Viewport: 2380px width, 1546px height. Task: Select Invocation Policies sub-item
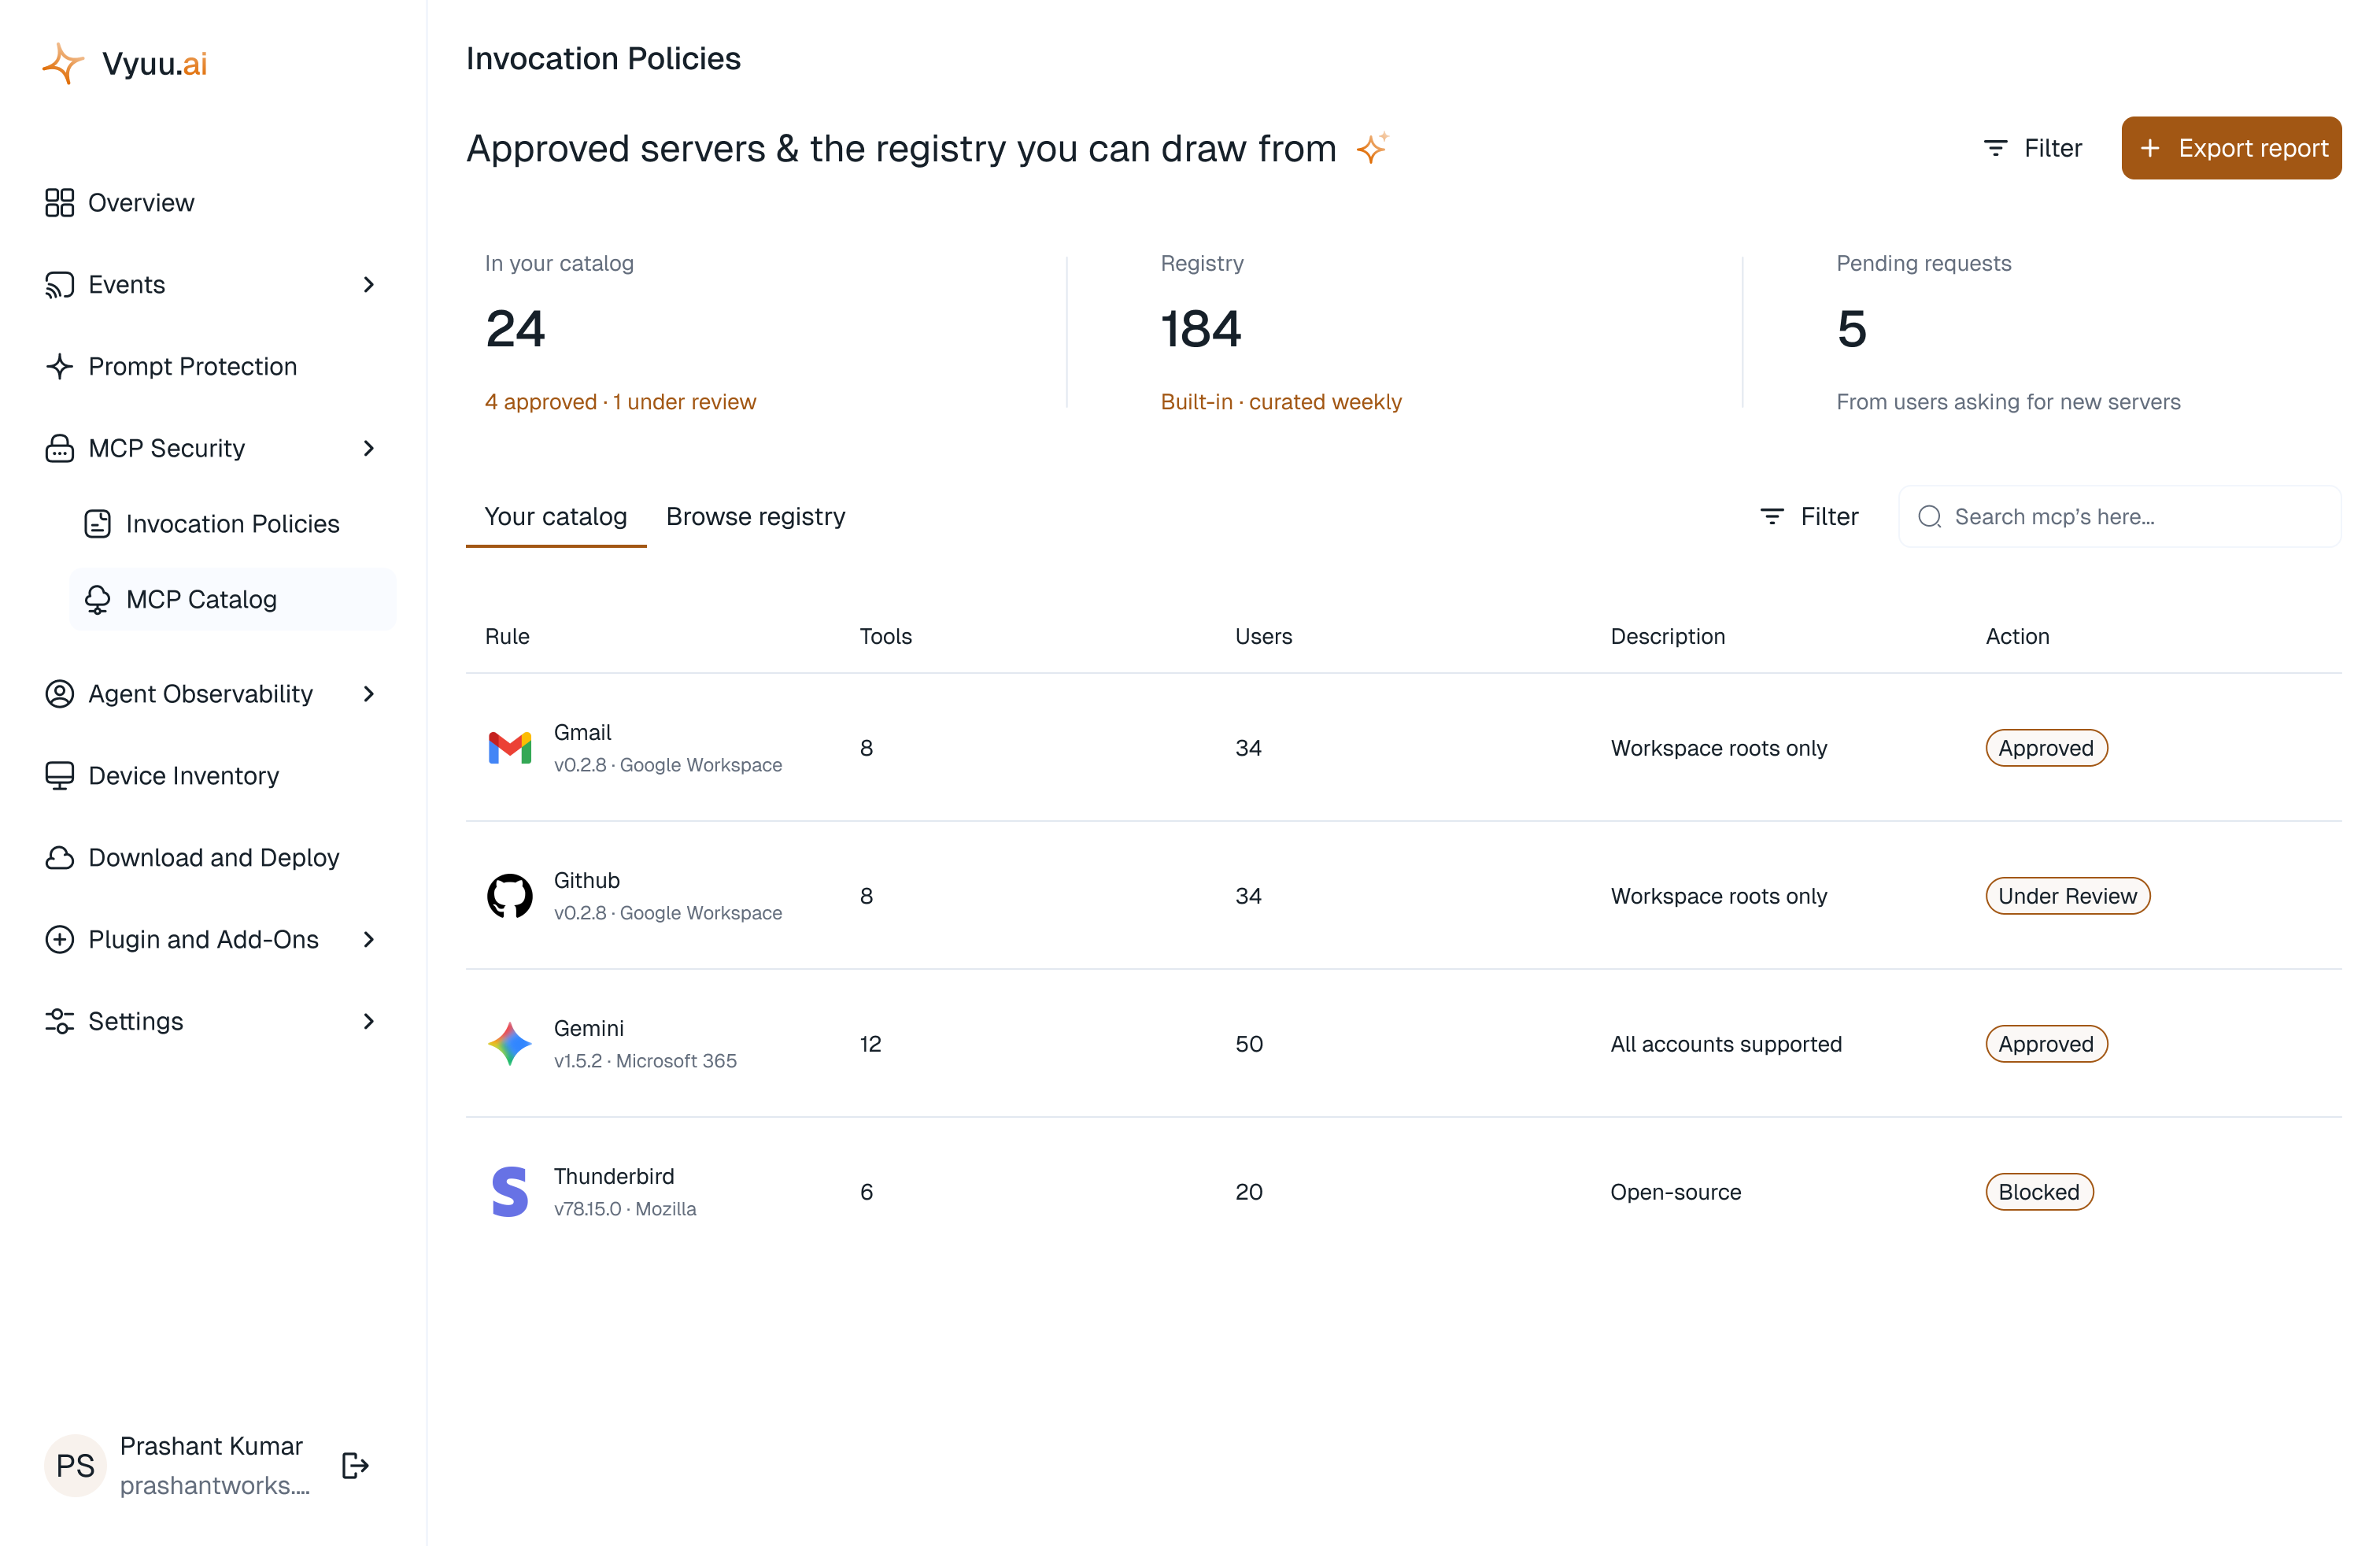(x=232, y=523)
